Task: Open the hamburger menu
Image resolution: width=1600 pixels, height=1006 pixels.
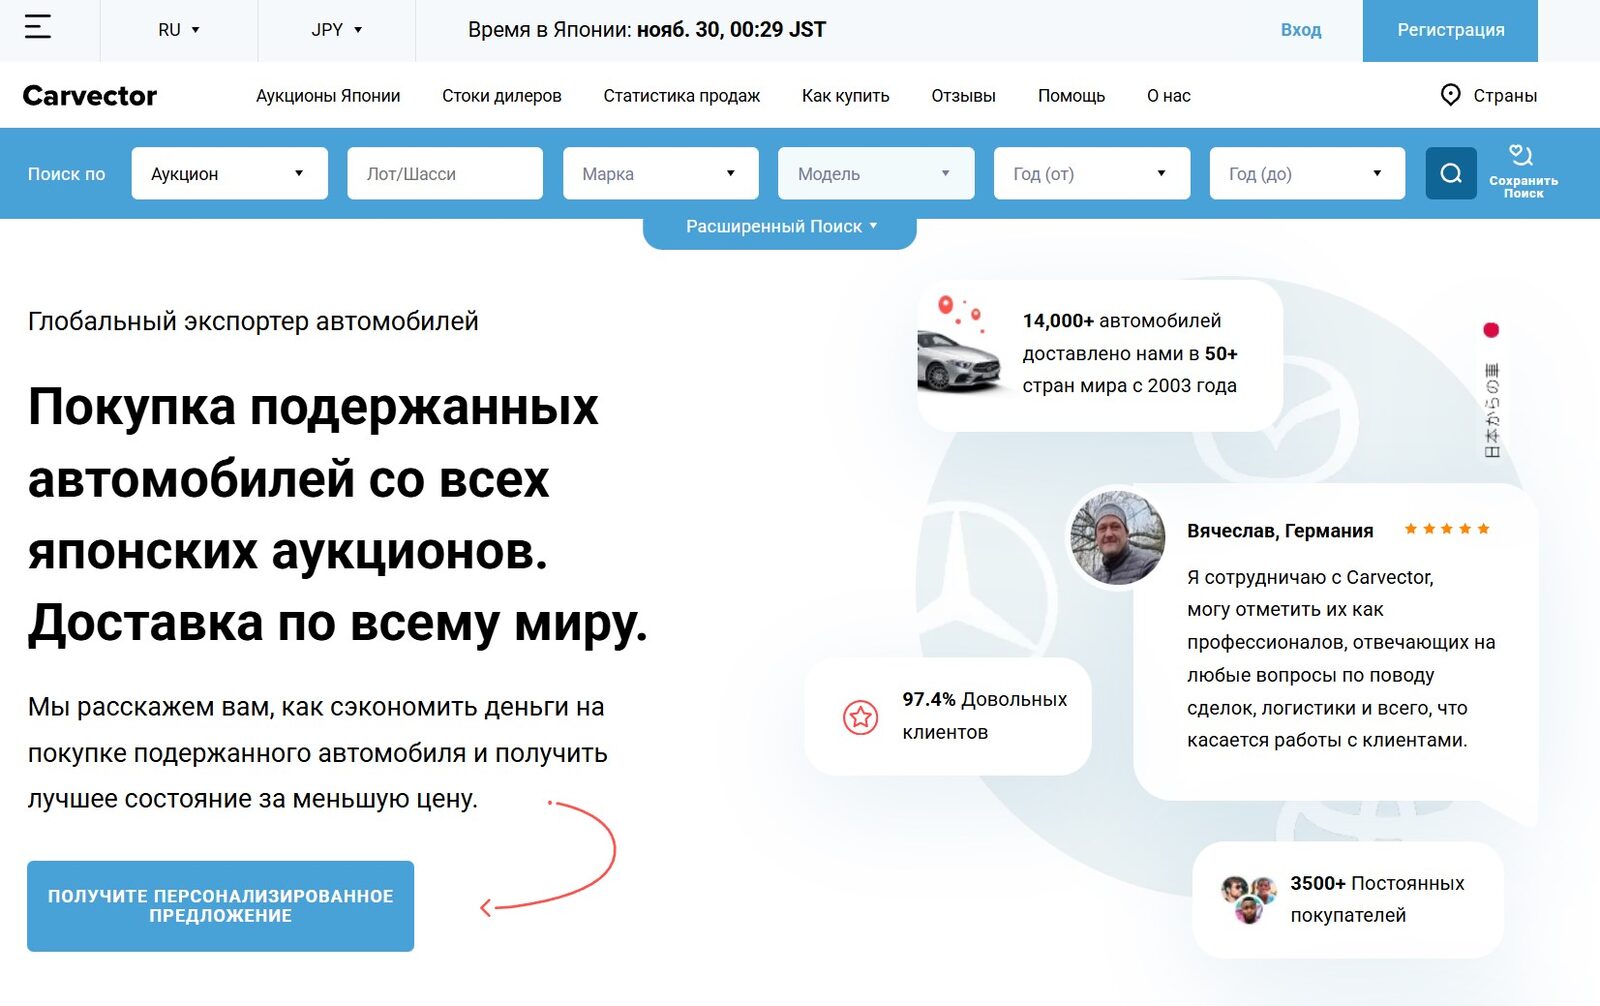Action: (38, 29)
